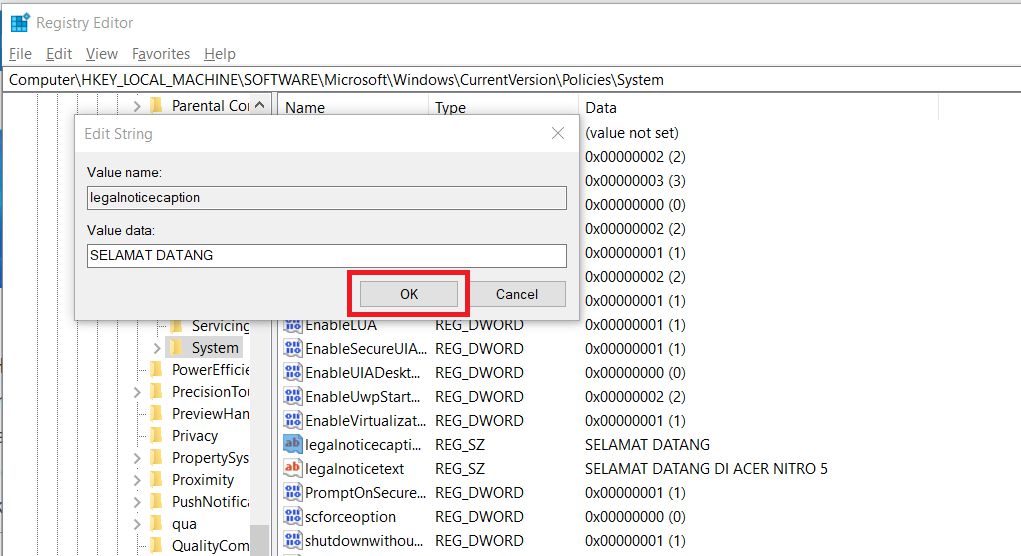Click the tree pane scroll-up arrow

260,105
